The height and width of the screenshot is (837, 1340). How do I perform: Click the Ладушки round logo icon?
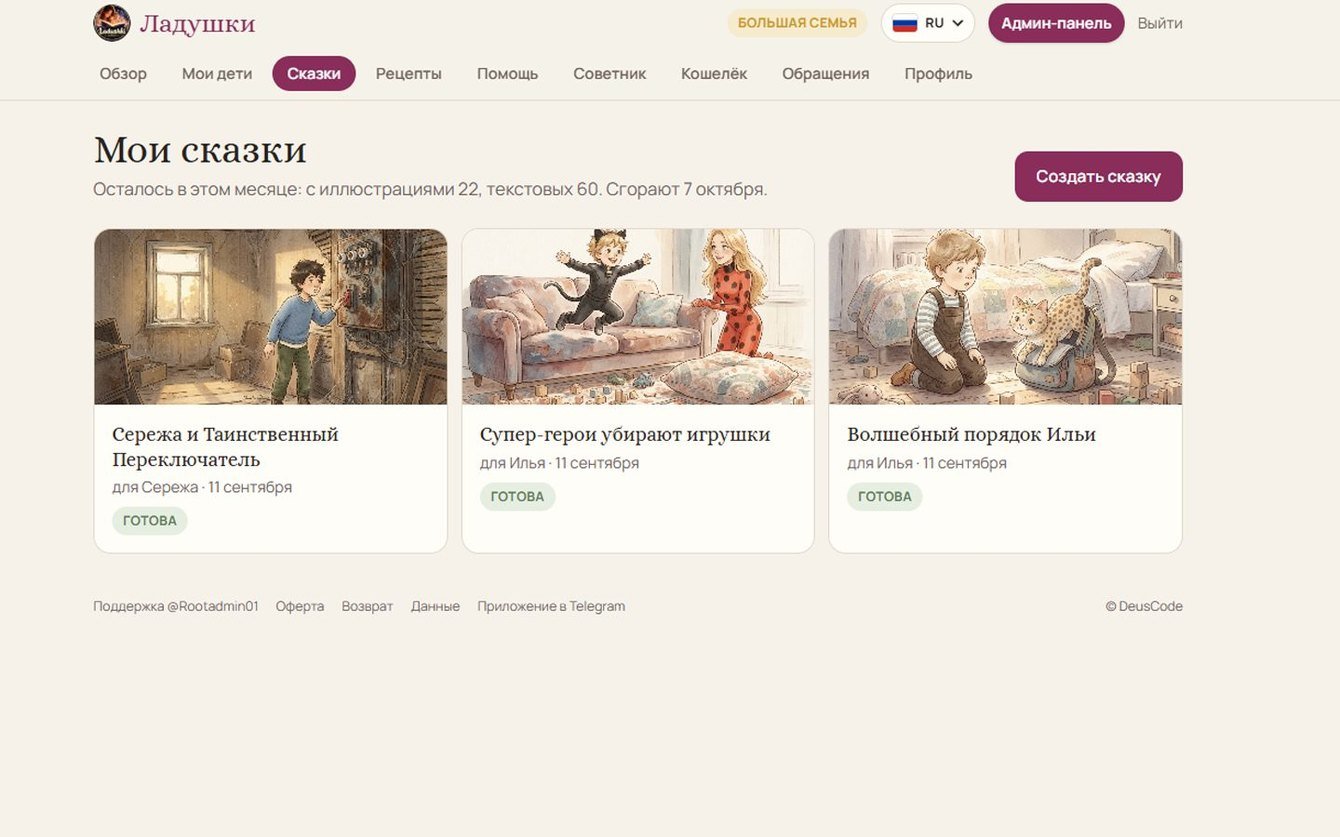[112, 23]
